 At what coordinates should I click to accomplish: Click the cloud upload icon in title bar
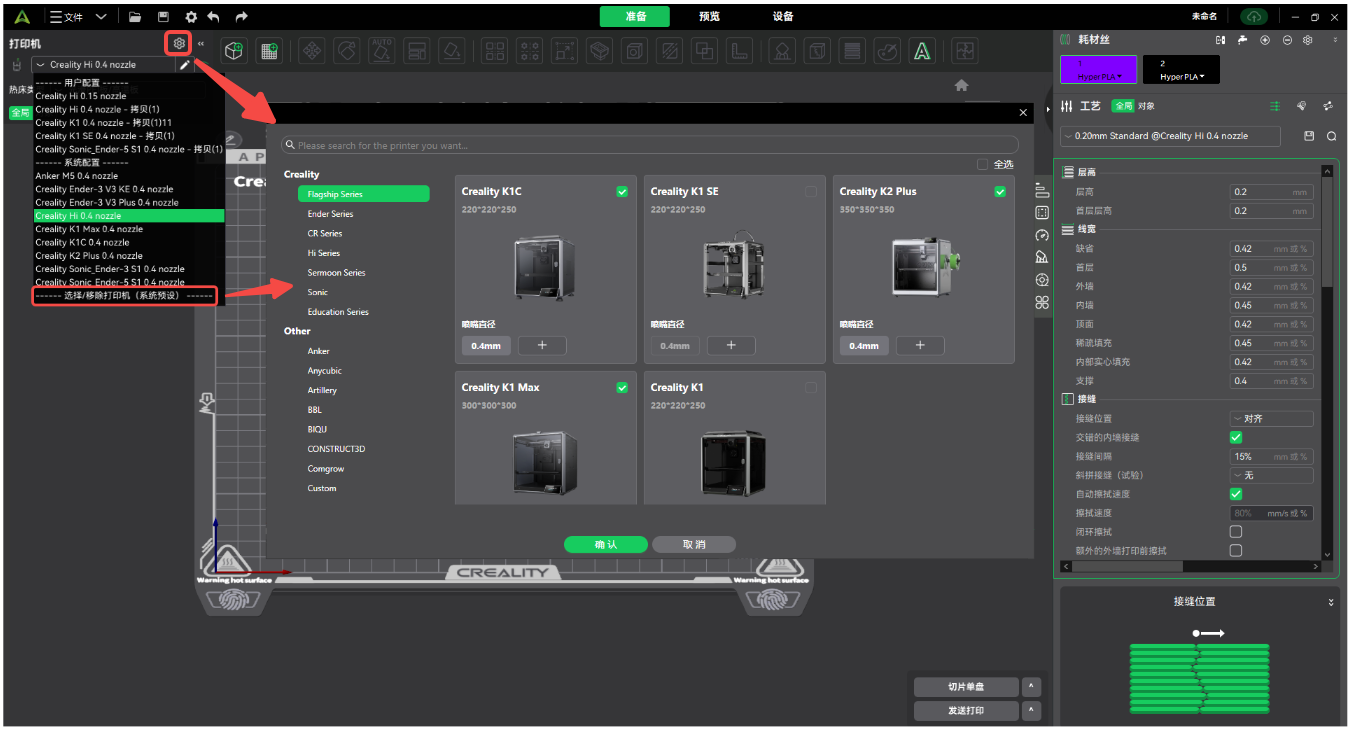pos(1253,17)
